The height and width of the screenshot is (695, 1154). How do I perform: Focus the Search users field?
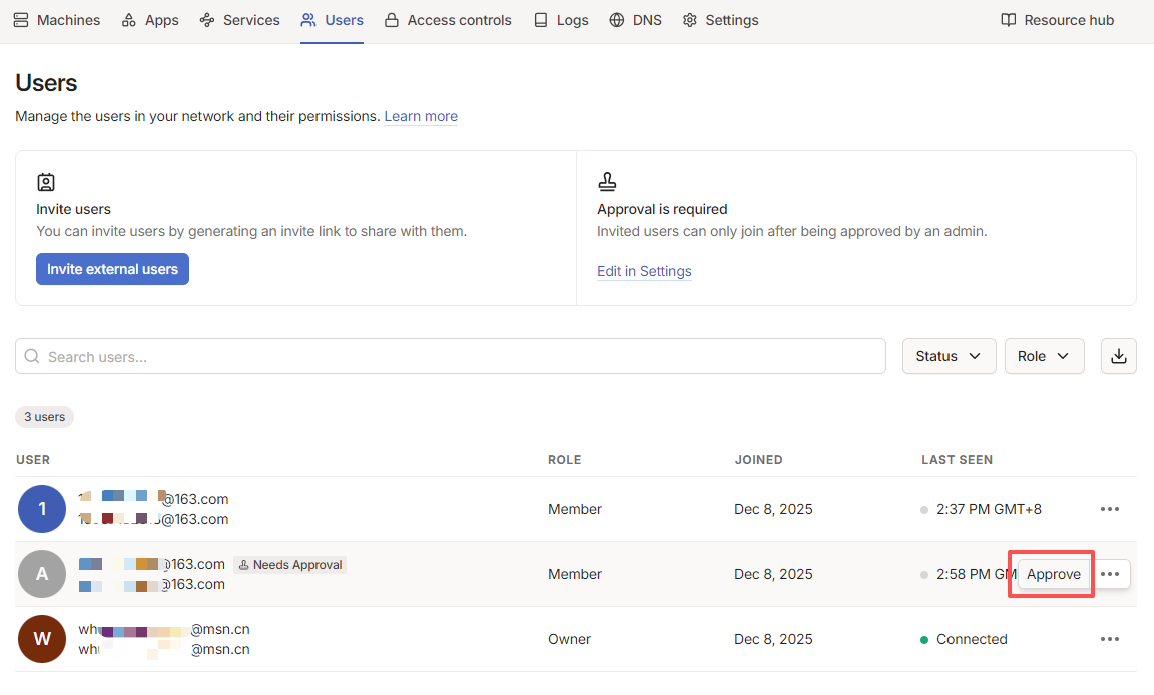point(450,356)
